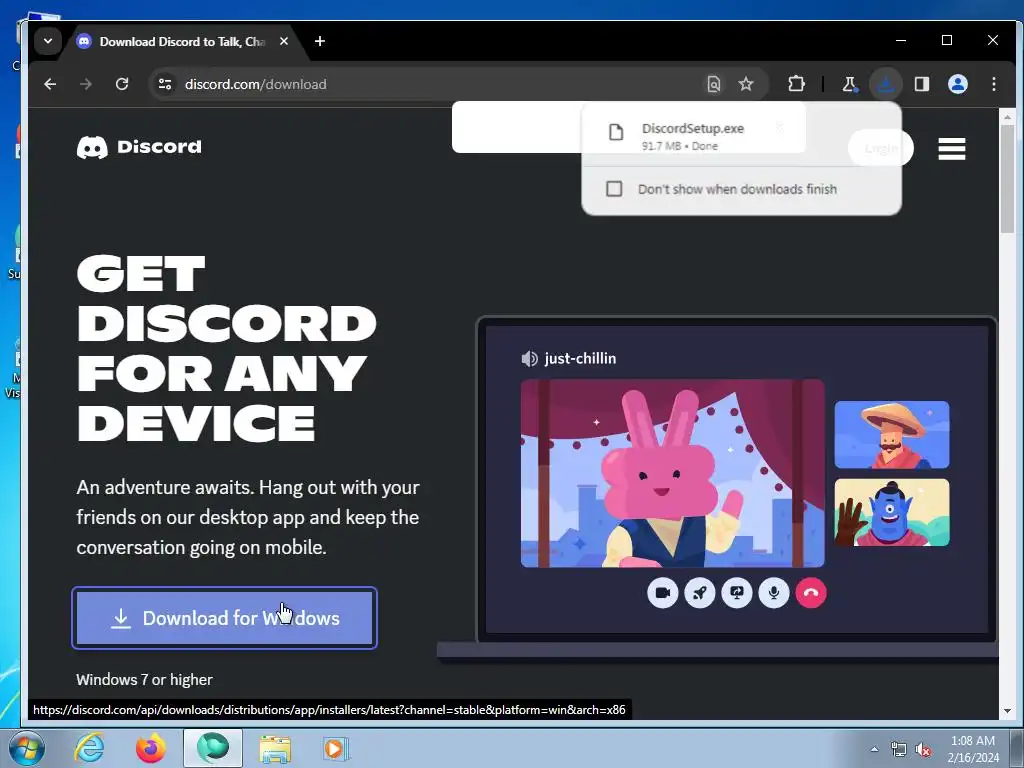Open File Explorer from the taskbar
The height and width of the screenshot is (768, 1024).
tap(275, 748)
